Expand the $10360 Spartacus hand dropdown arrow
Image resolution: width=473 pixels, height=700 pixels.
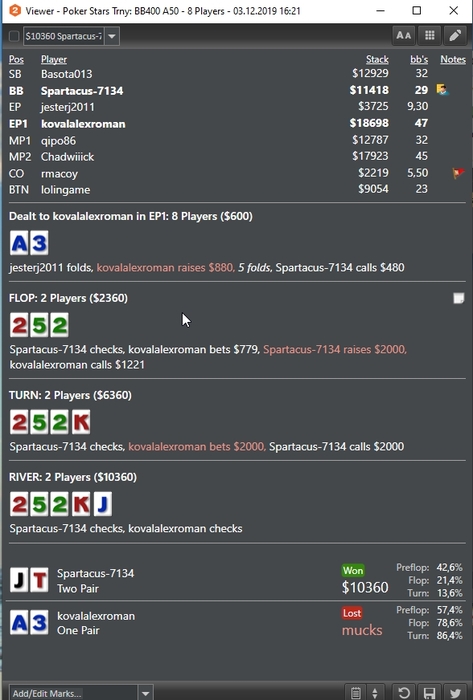(112, 36)
